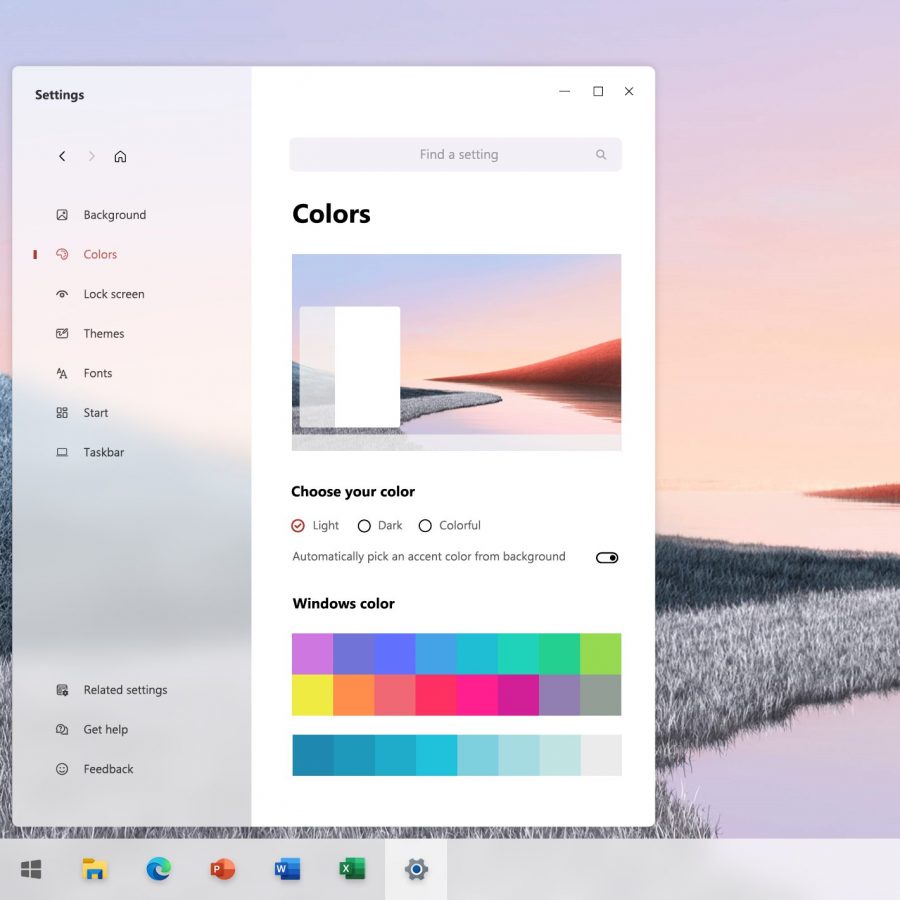Viewport: 900px width, 900px height.
Task: Click the back arrow in Settings
Action: click(x=62, y=156)
